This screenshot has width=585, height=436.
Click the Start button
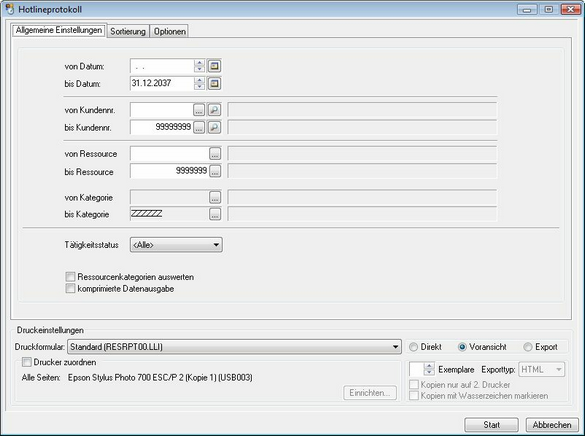pyautogui.click(x=491, y=425)
